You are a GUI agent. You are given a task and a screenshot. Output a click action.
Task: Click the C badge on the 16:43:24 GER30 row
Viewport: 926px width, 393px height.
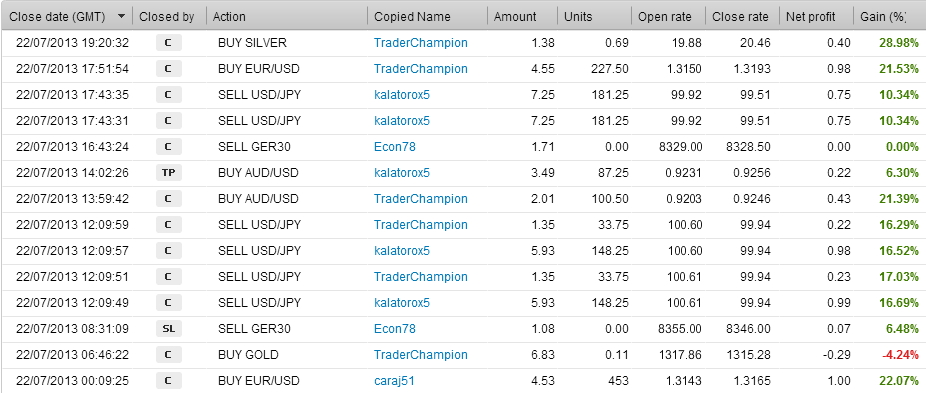tap(168, 147)
